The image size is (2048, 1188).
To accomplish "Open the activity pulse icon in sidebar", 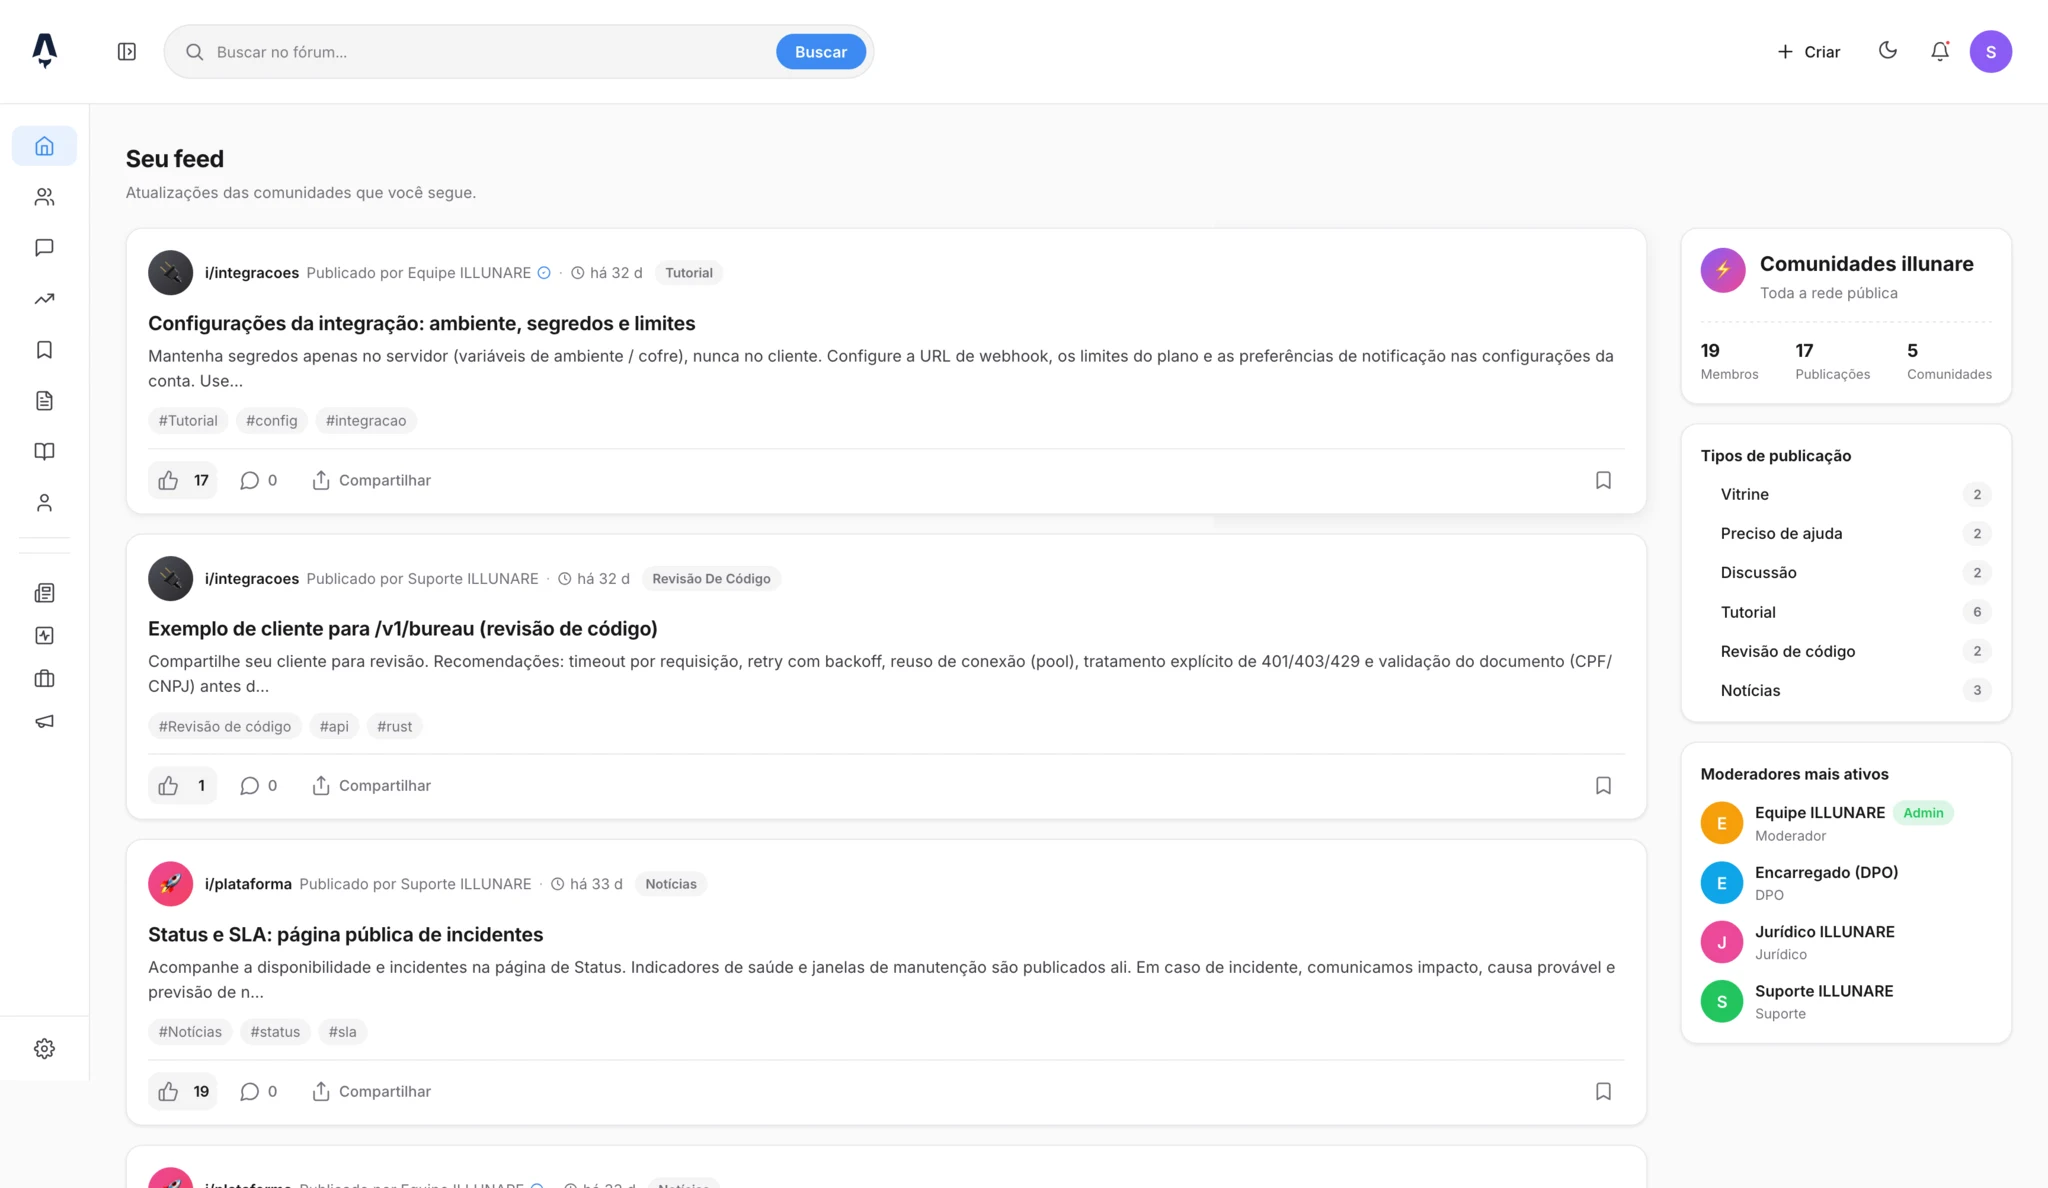I will pos(44,636).
